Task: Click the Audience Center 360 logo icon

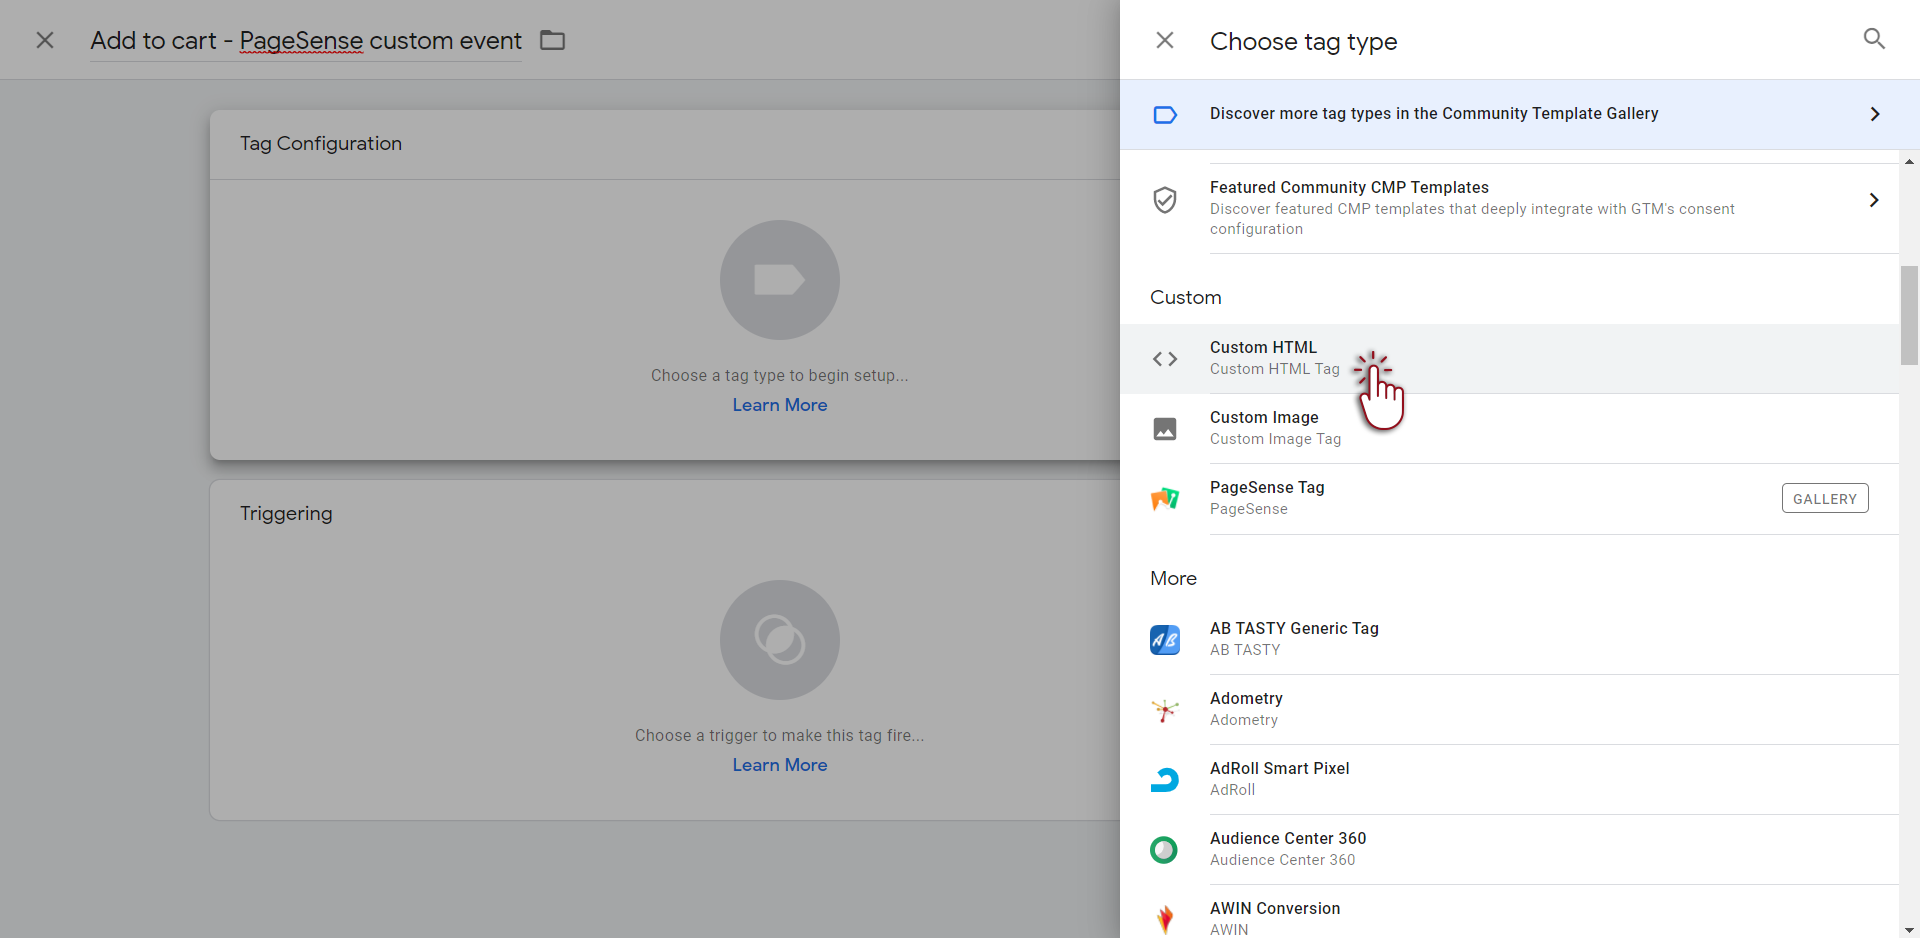Action: (1164, 850)
